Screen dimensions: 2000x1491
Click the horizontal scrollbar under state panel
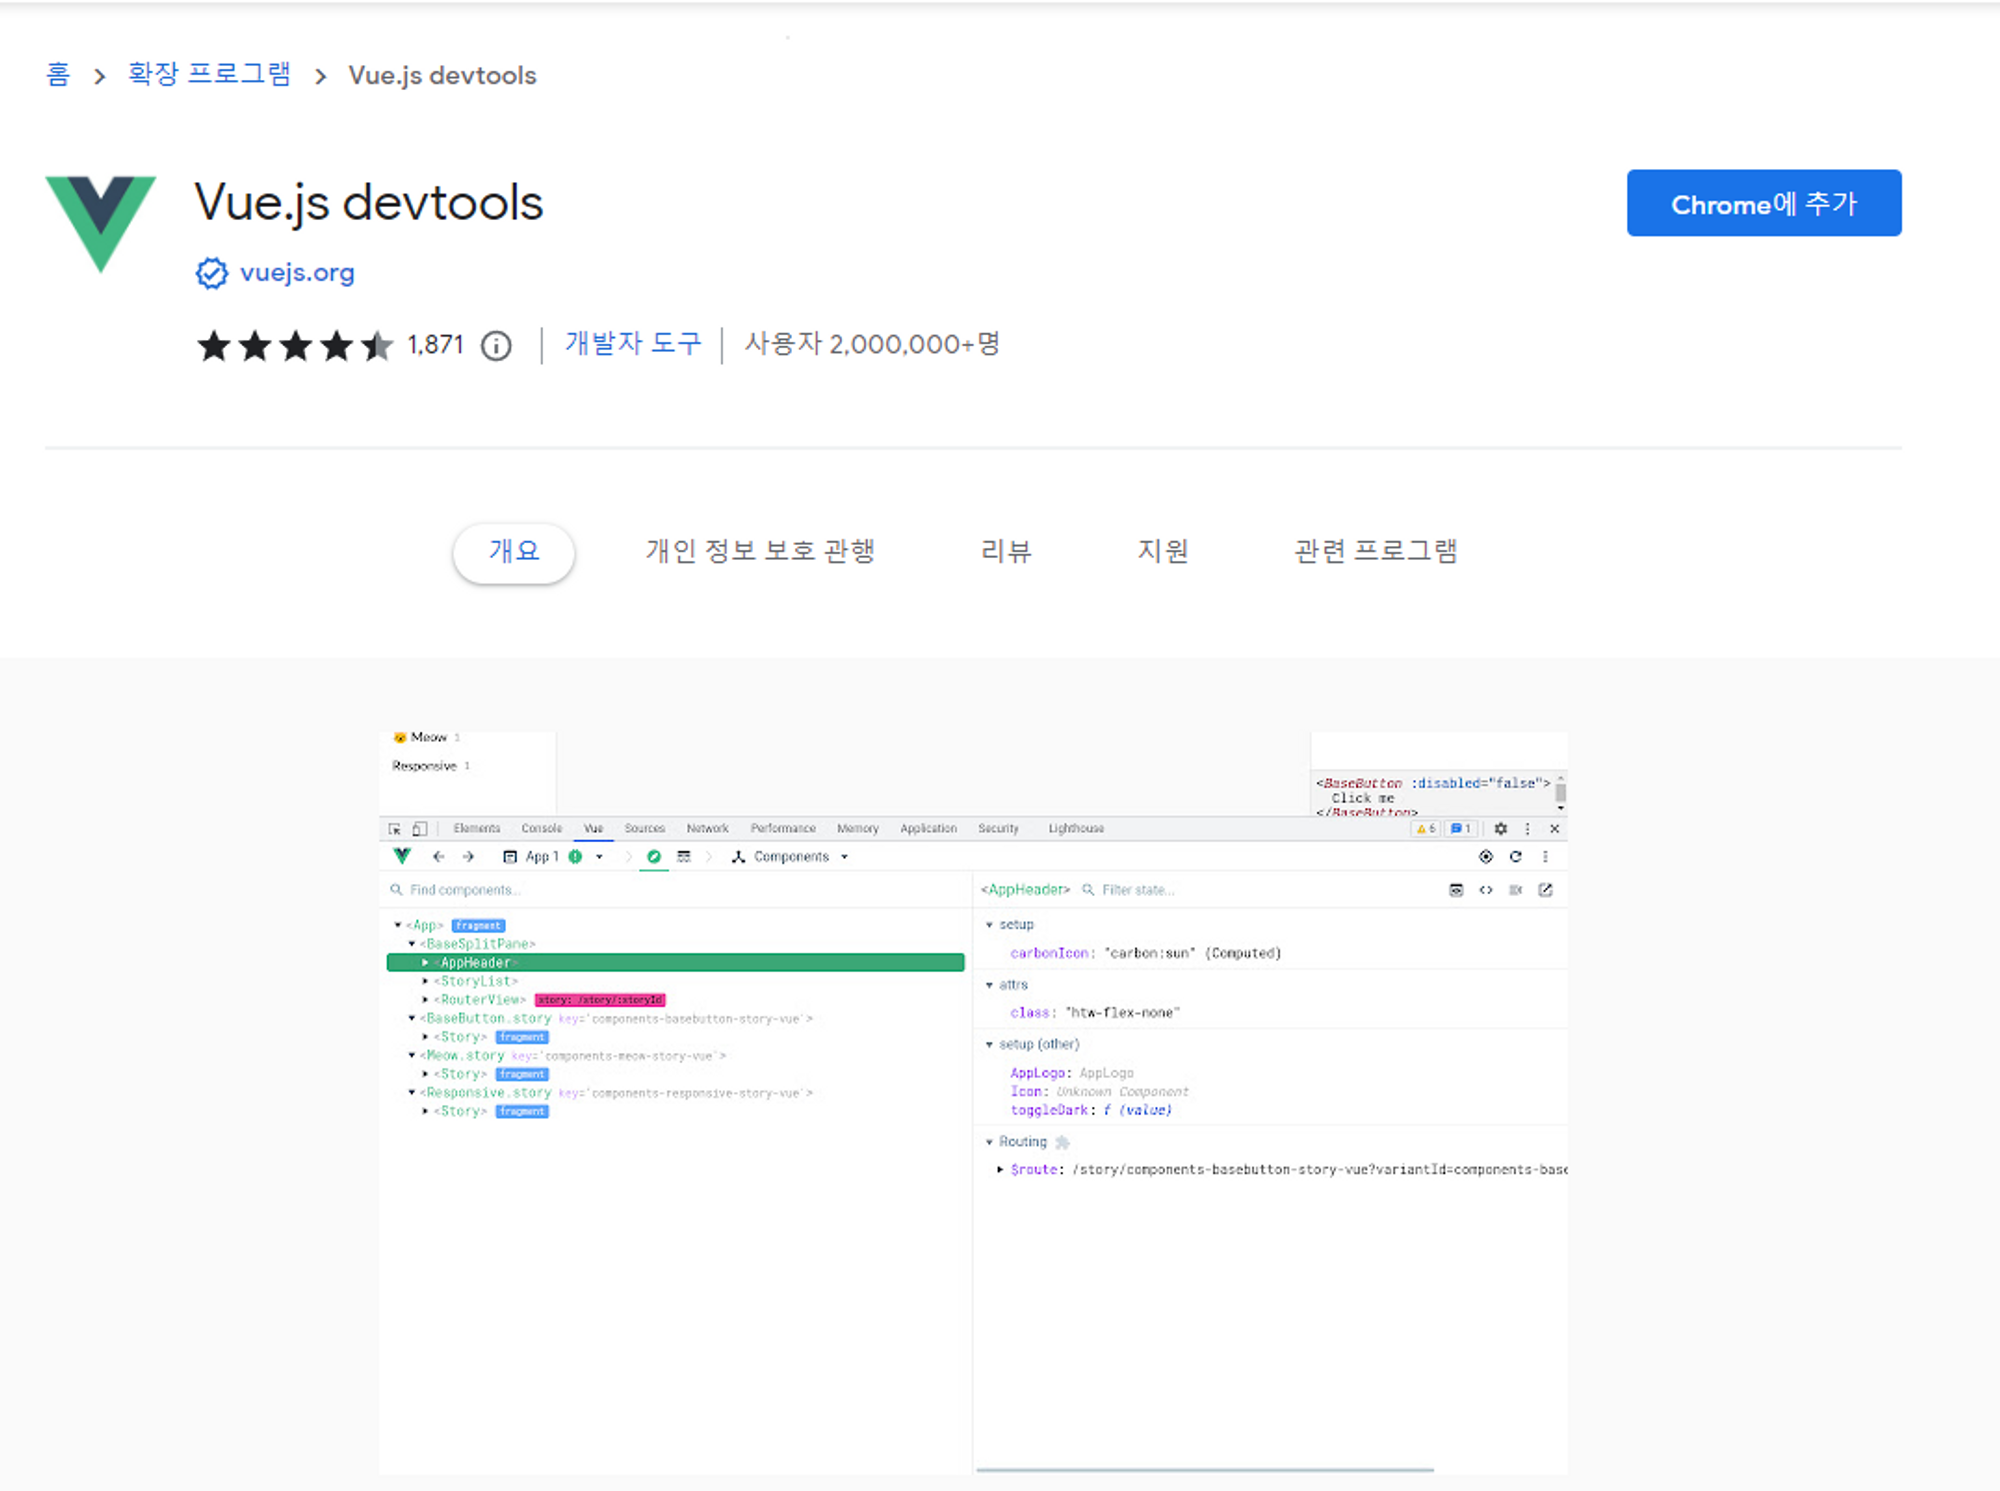pos(1204,1470)
